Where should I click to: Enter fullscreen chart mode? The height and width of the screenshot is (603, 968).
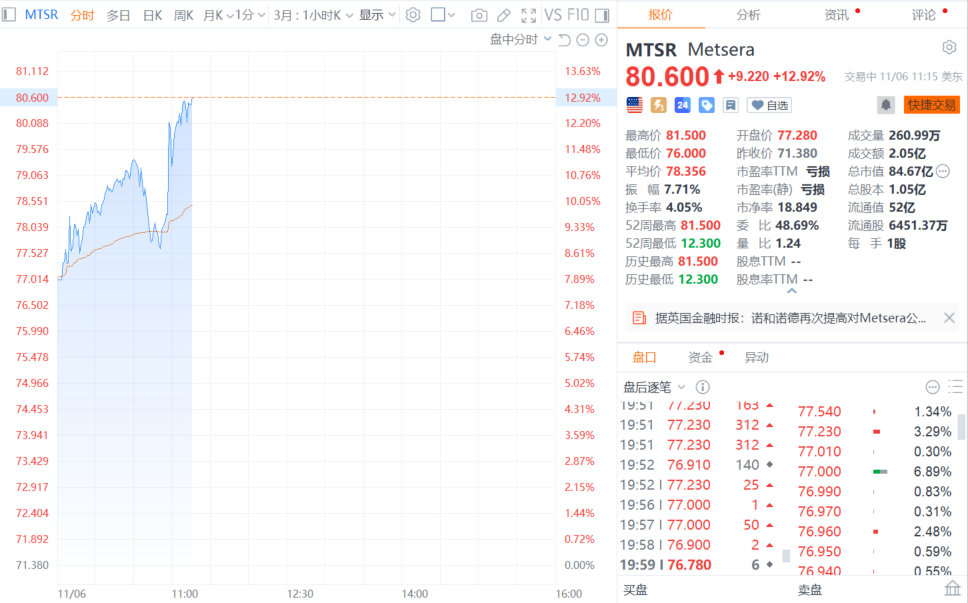[x=528, y=15]
